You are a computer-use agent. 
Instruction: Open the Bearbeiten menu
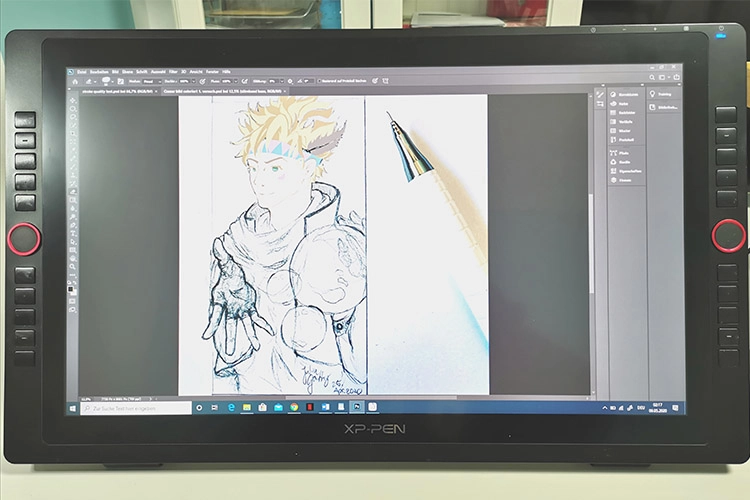(99, 72)
